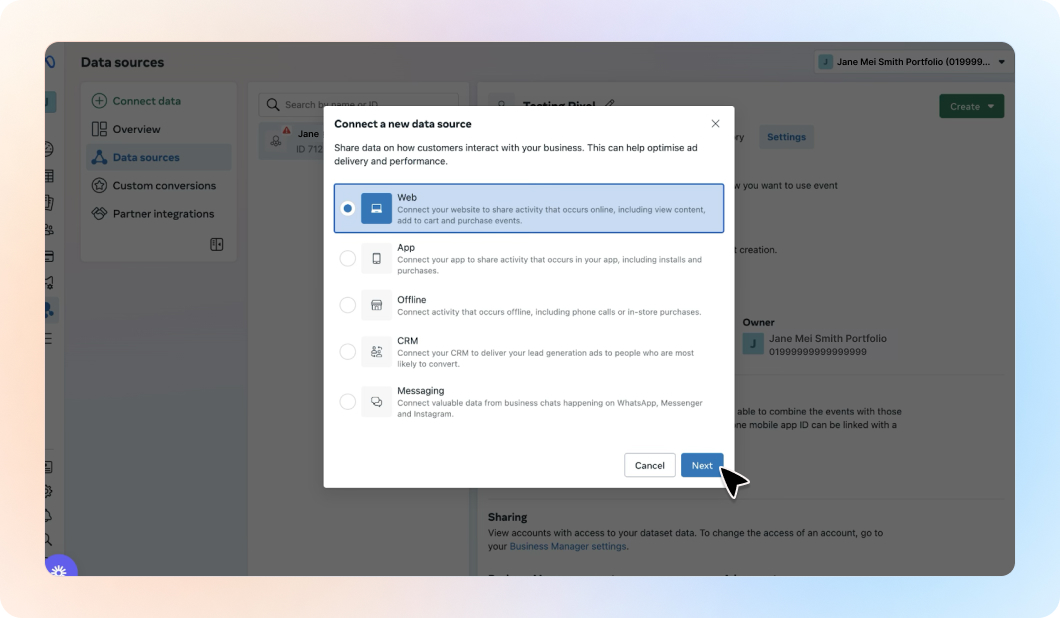1060x618 pixels.
Task: Open Custom conversions in the sidebar
Action: coord(159,185)
